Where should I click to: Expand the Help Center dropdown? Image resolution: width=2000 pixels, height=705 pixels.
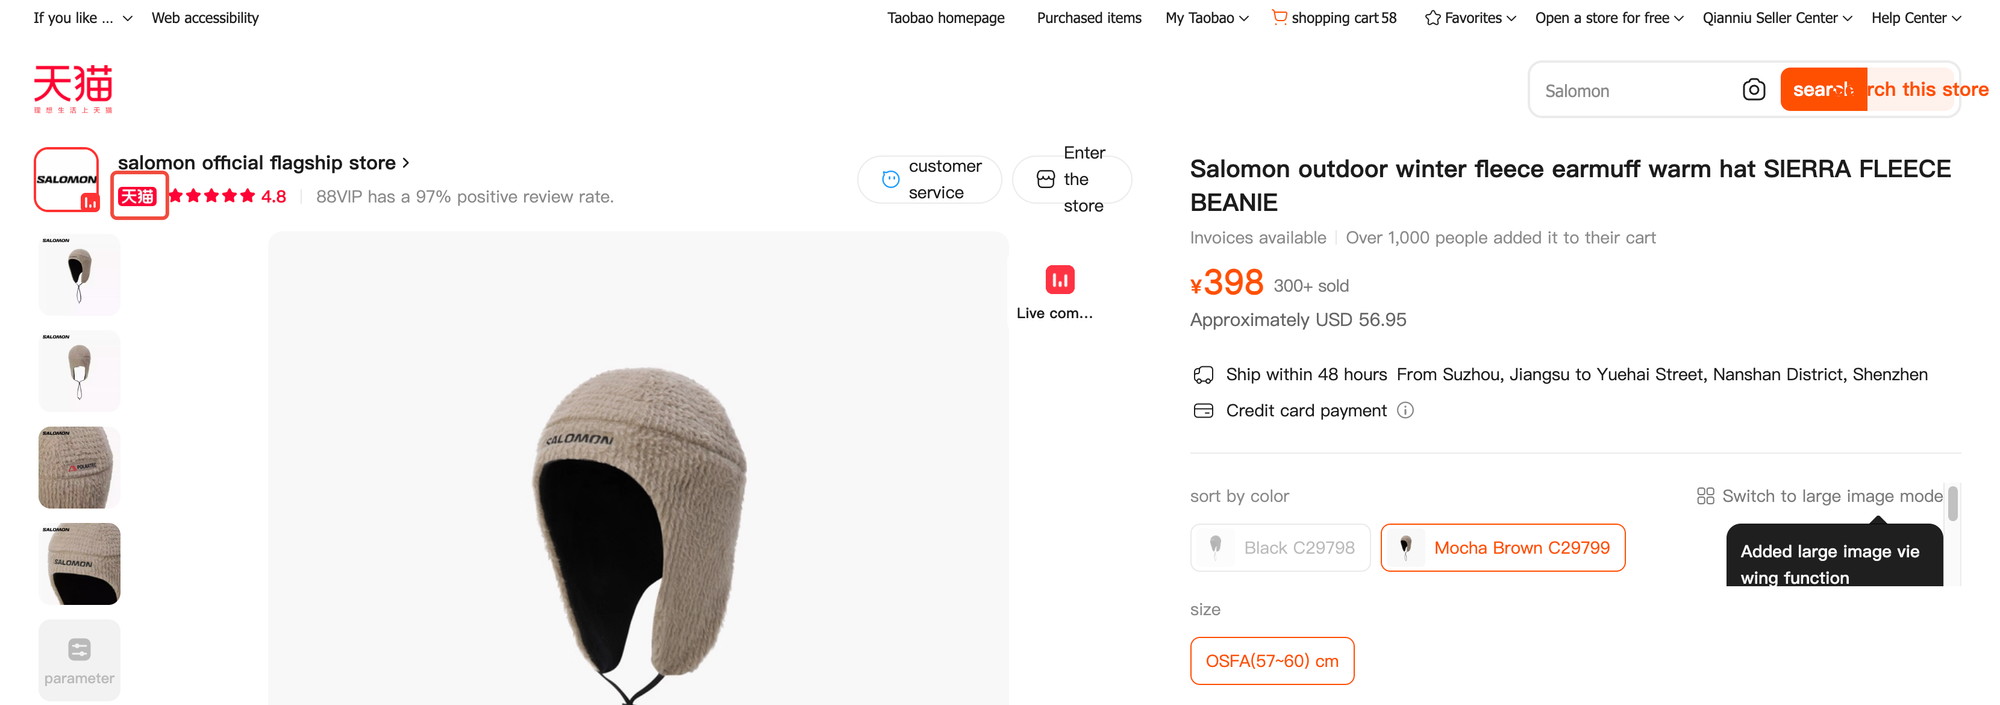[1915, 18]
